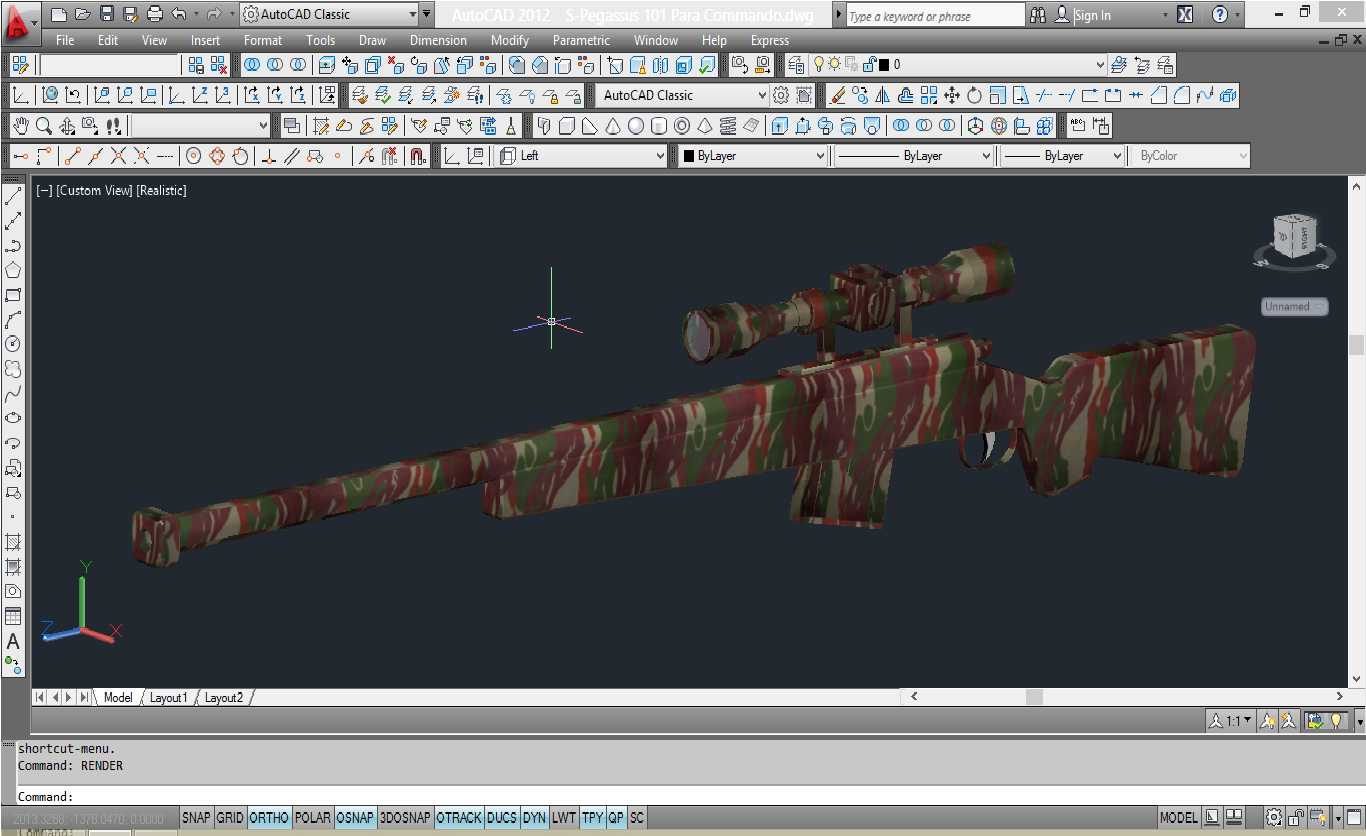Toggle ORTHO mode in status bar
The image size is (1366, 836).
[x=269, y=818]
